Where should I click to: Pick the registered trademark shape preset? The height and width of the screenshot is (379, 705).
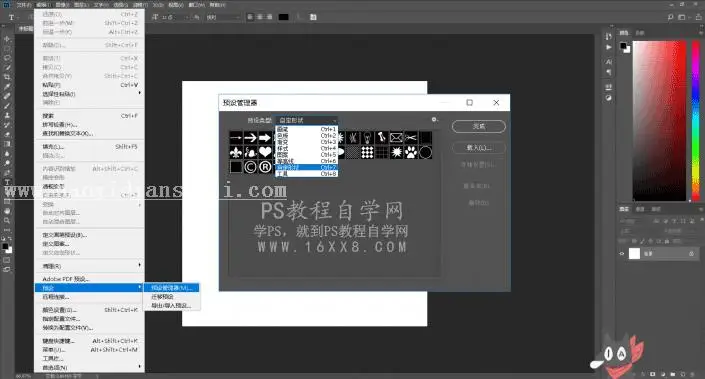pos(265,167)
